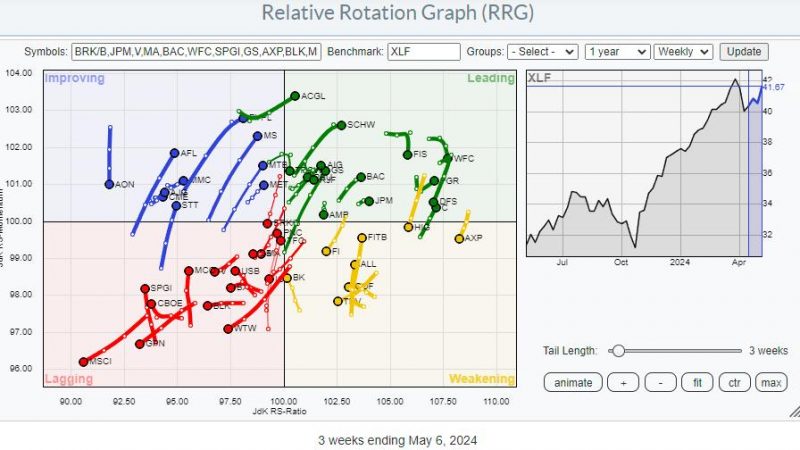This screenshot has height=450, width=800.
Task: Click the ALL data point
Action: tap(355, 264)
